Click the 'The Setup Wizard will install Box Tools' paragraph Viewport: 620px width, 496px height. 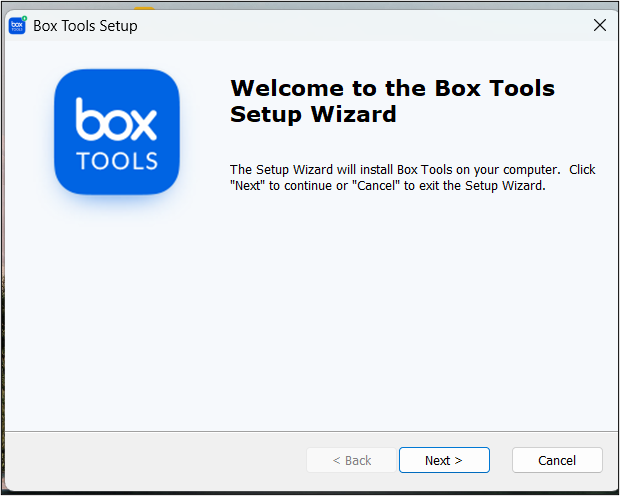click(412, 177)
